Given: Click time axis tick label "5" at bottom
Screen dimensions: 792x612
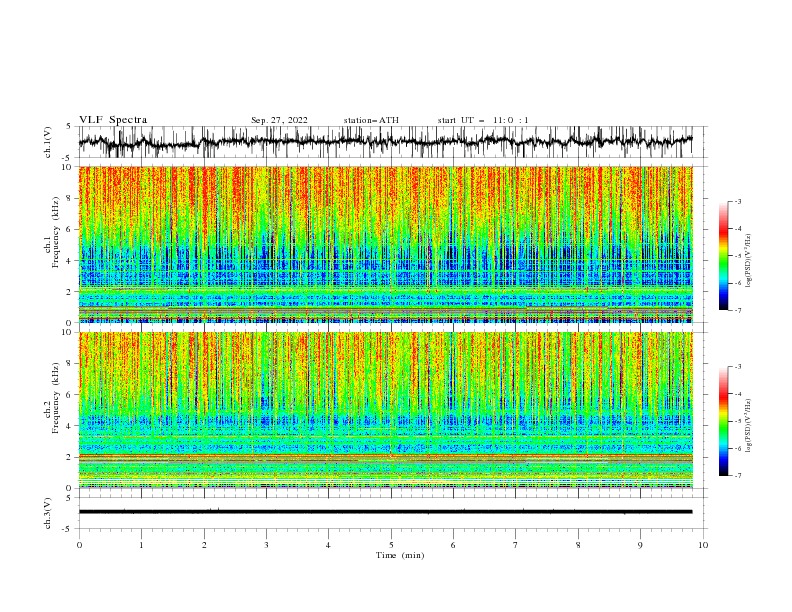Looking at the screenshot, I should [x=391, y=545].
